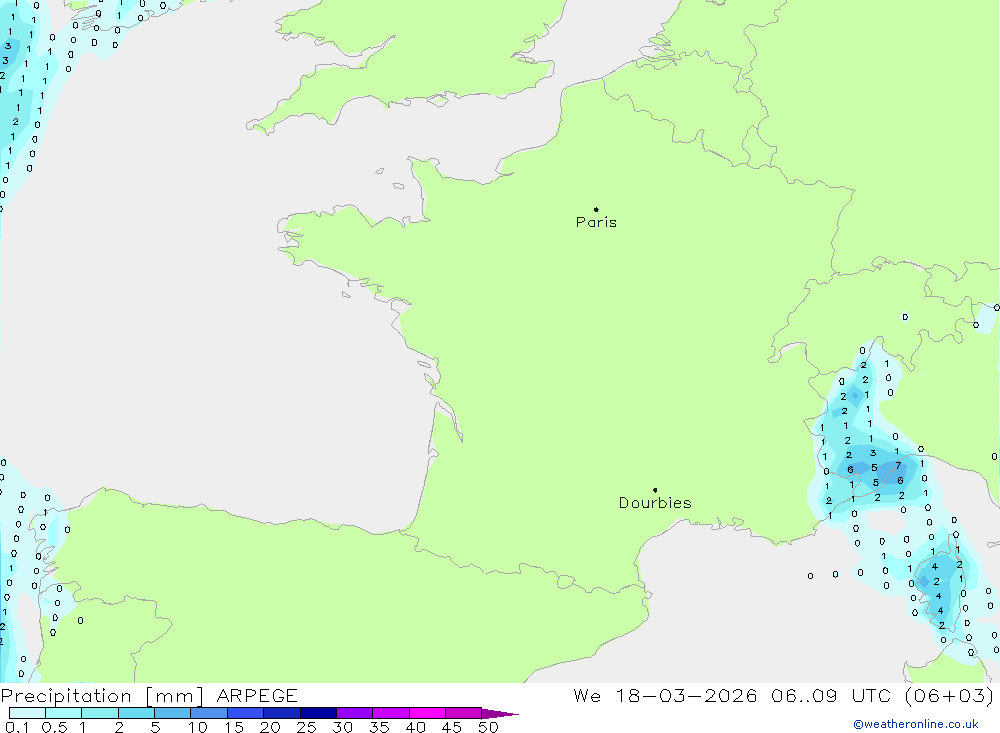Click the Dourbies location label

655,503
